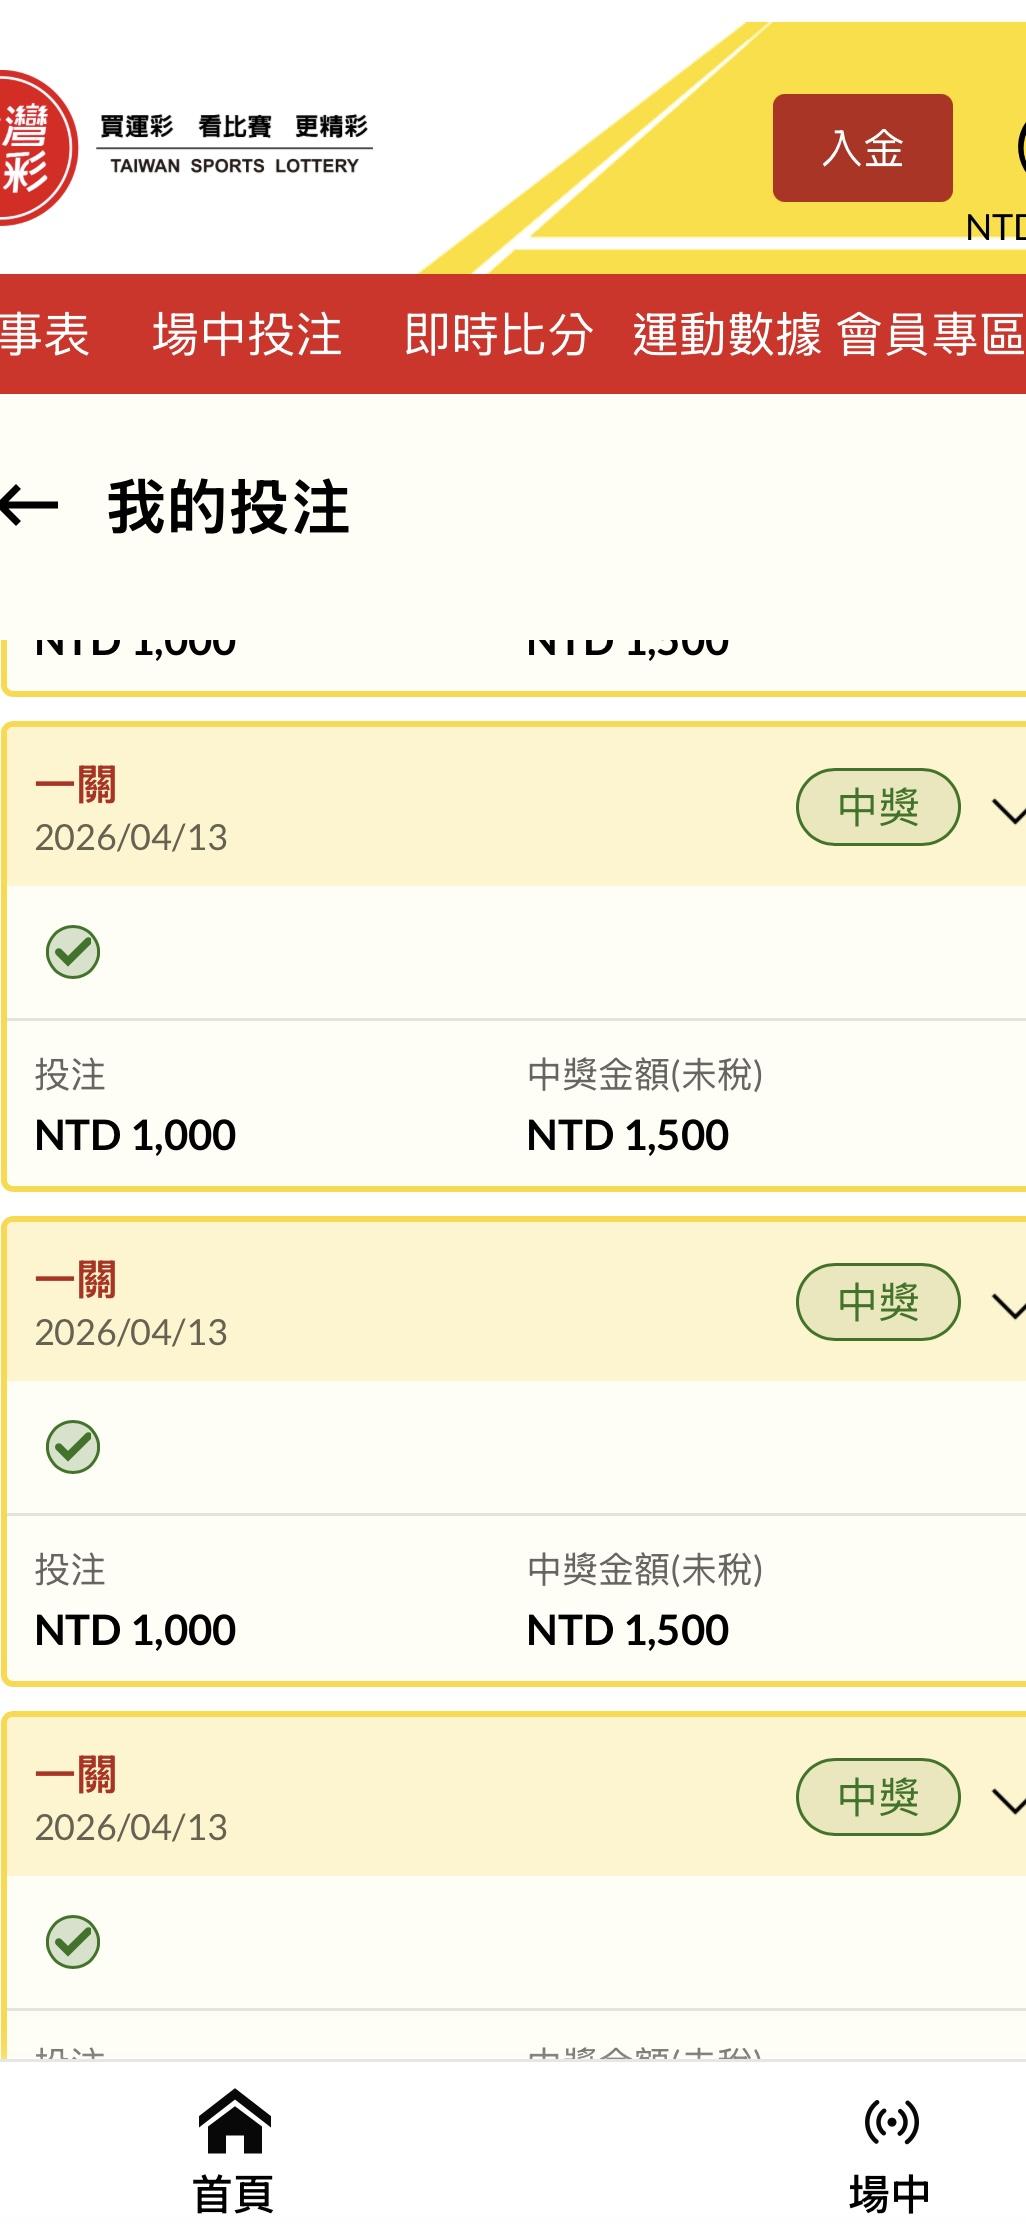Click 中獎 badge on third 一關 card
1026x2224 pixels.
point(877,1797)
